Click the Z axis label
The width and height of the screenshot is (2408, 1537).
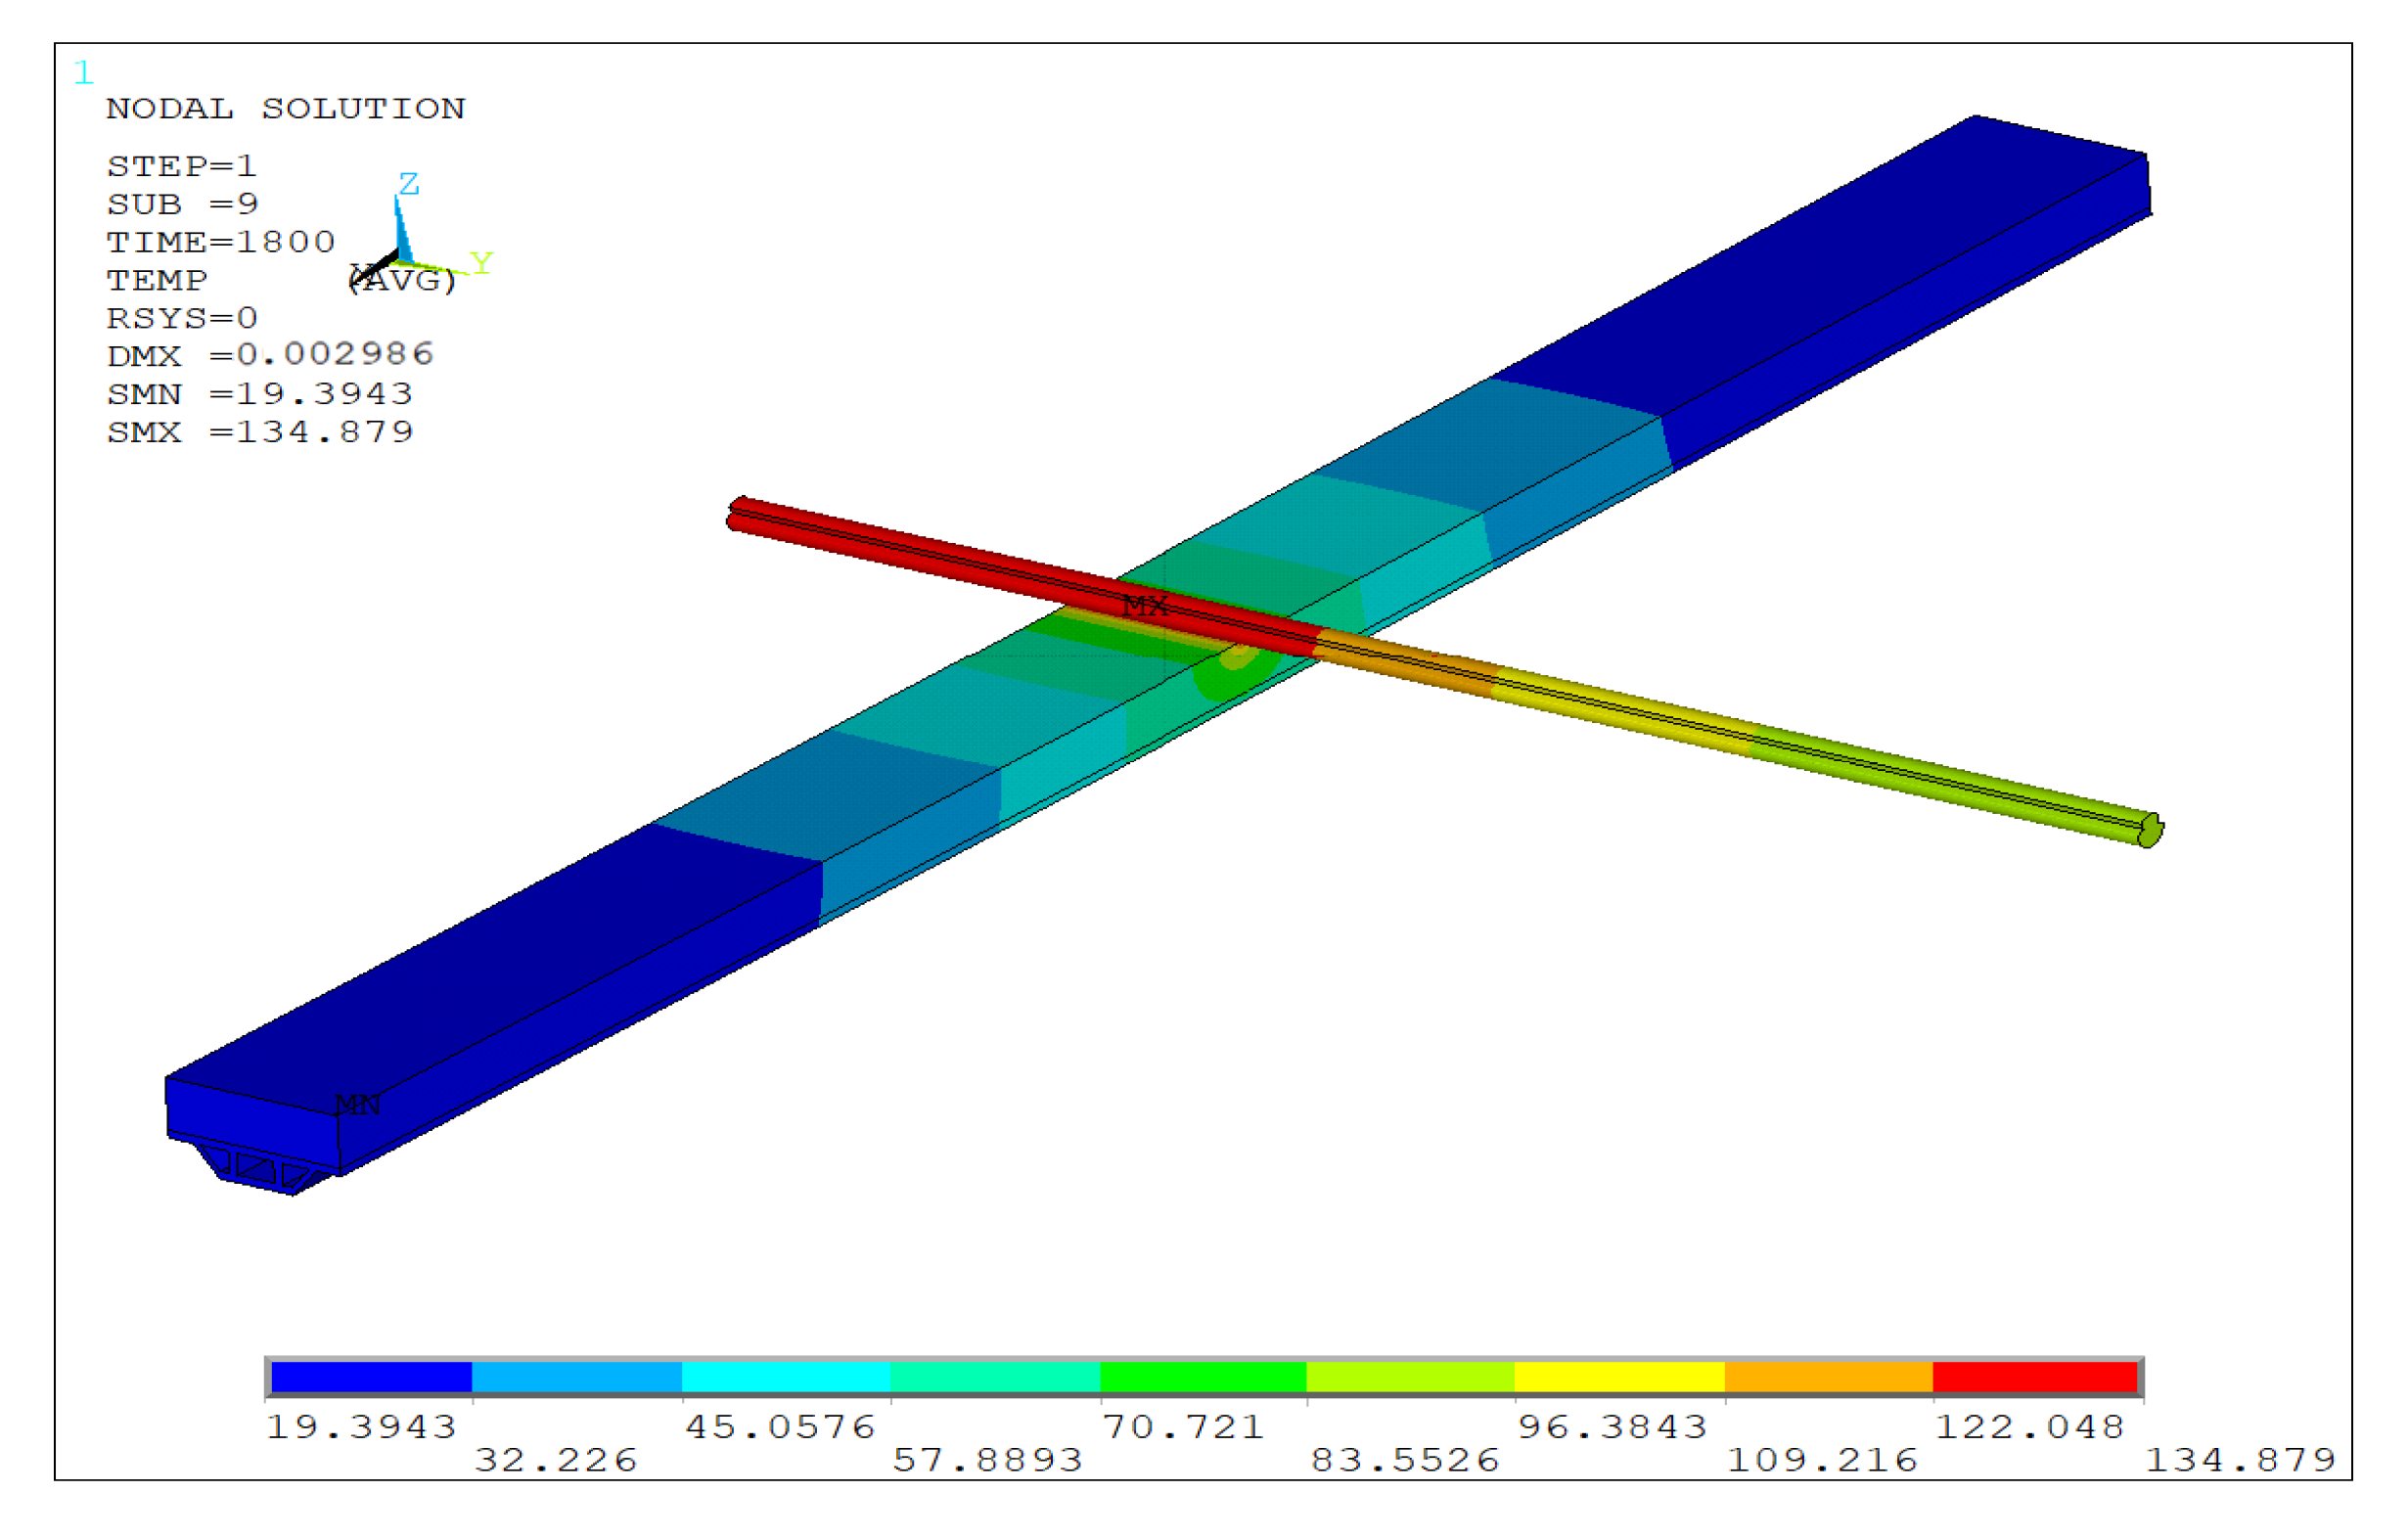(x=409, y=184)
